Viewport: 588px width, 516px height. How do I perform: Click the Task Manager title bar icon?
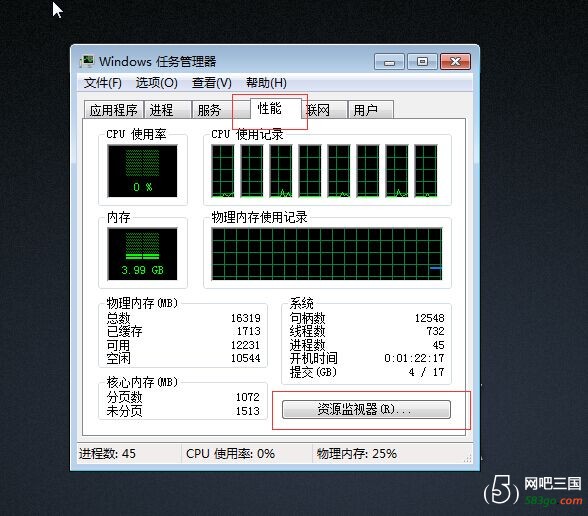coord(87,61)
